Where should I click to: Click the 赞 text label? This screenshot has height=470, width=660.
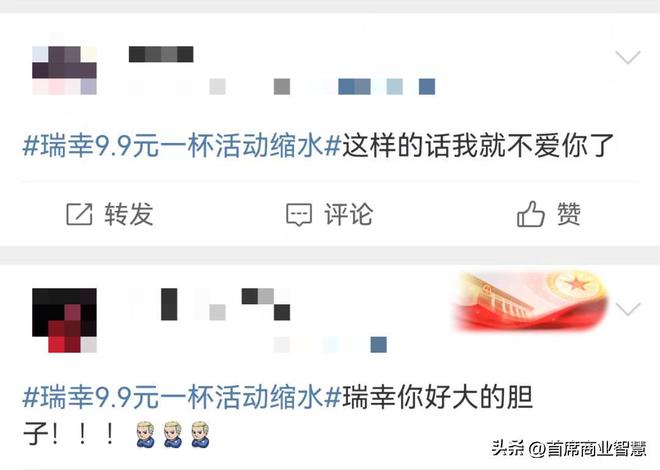pyautogui.click(x=569, y=214)
